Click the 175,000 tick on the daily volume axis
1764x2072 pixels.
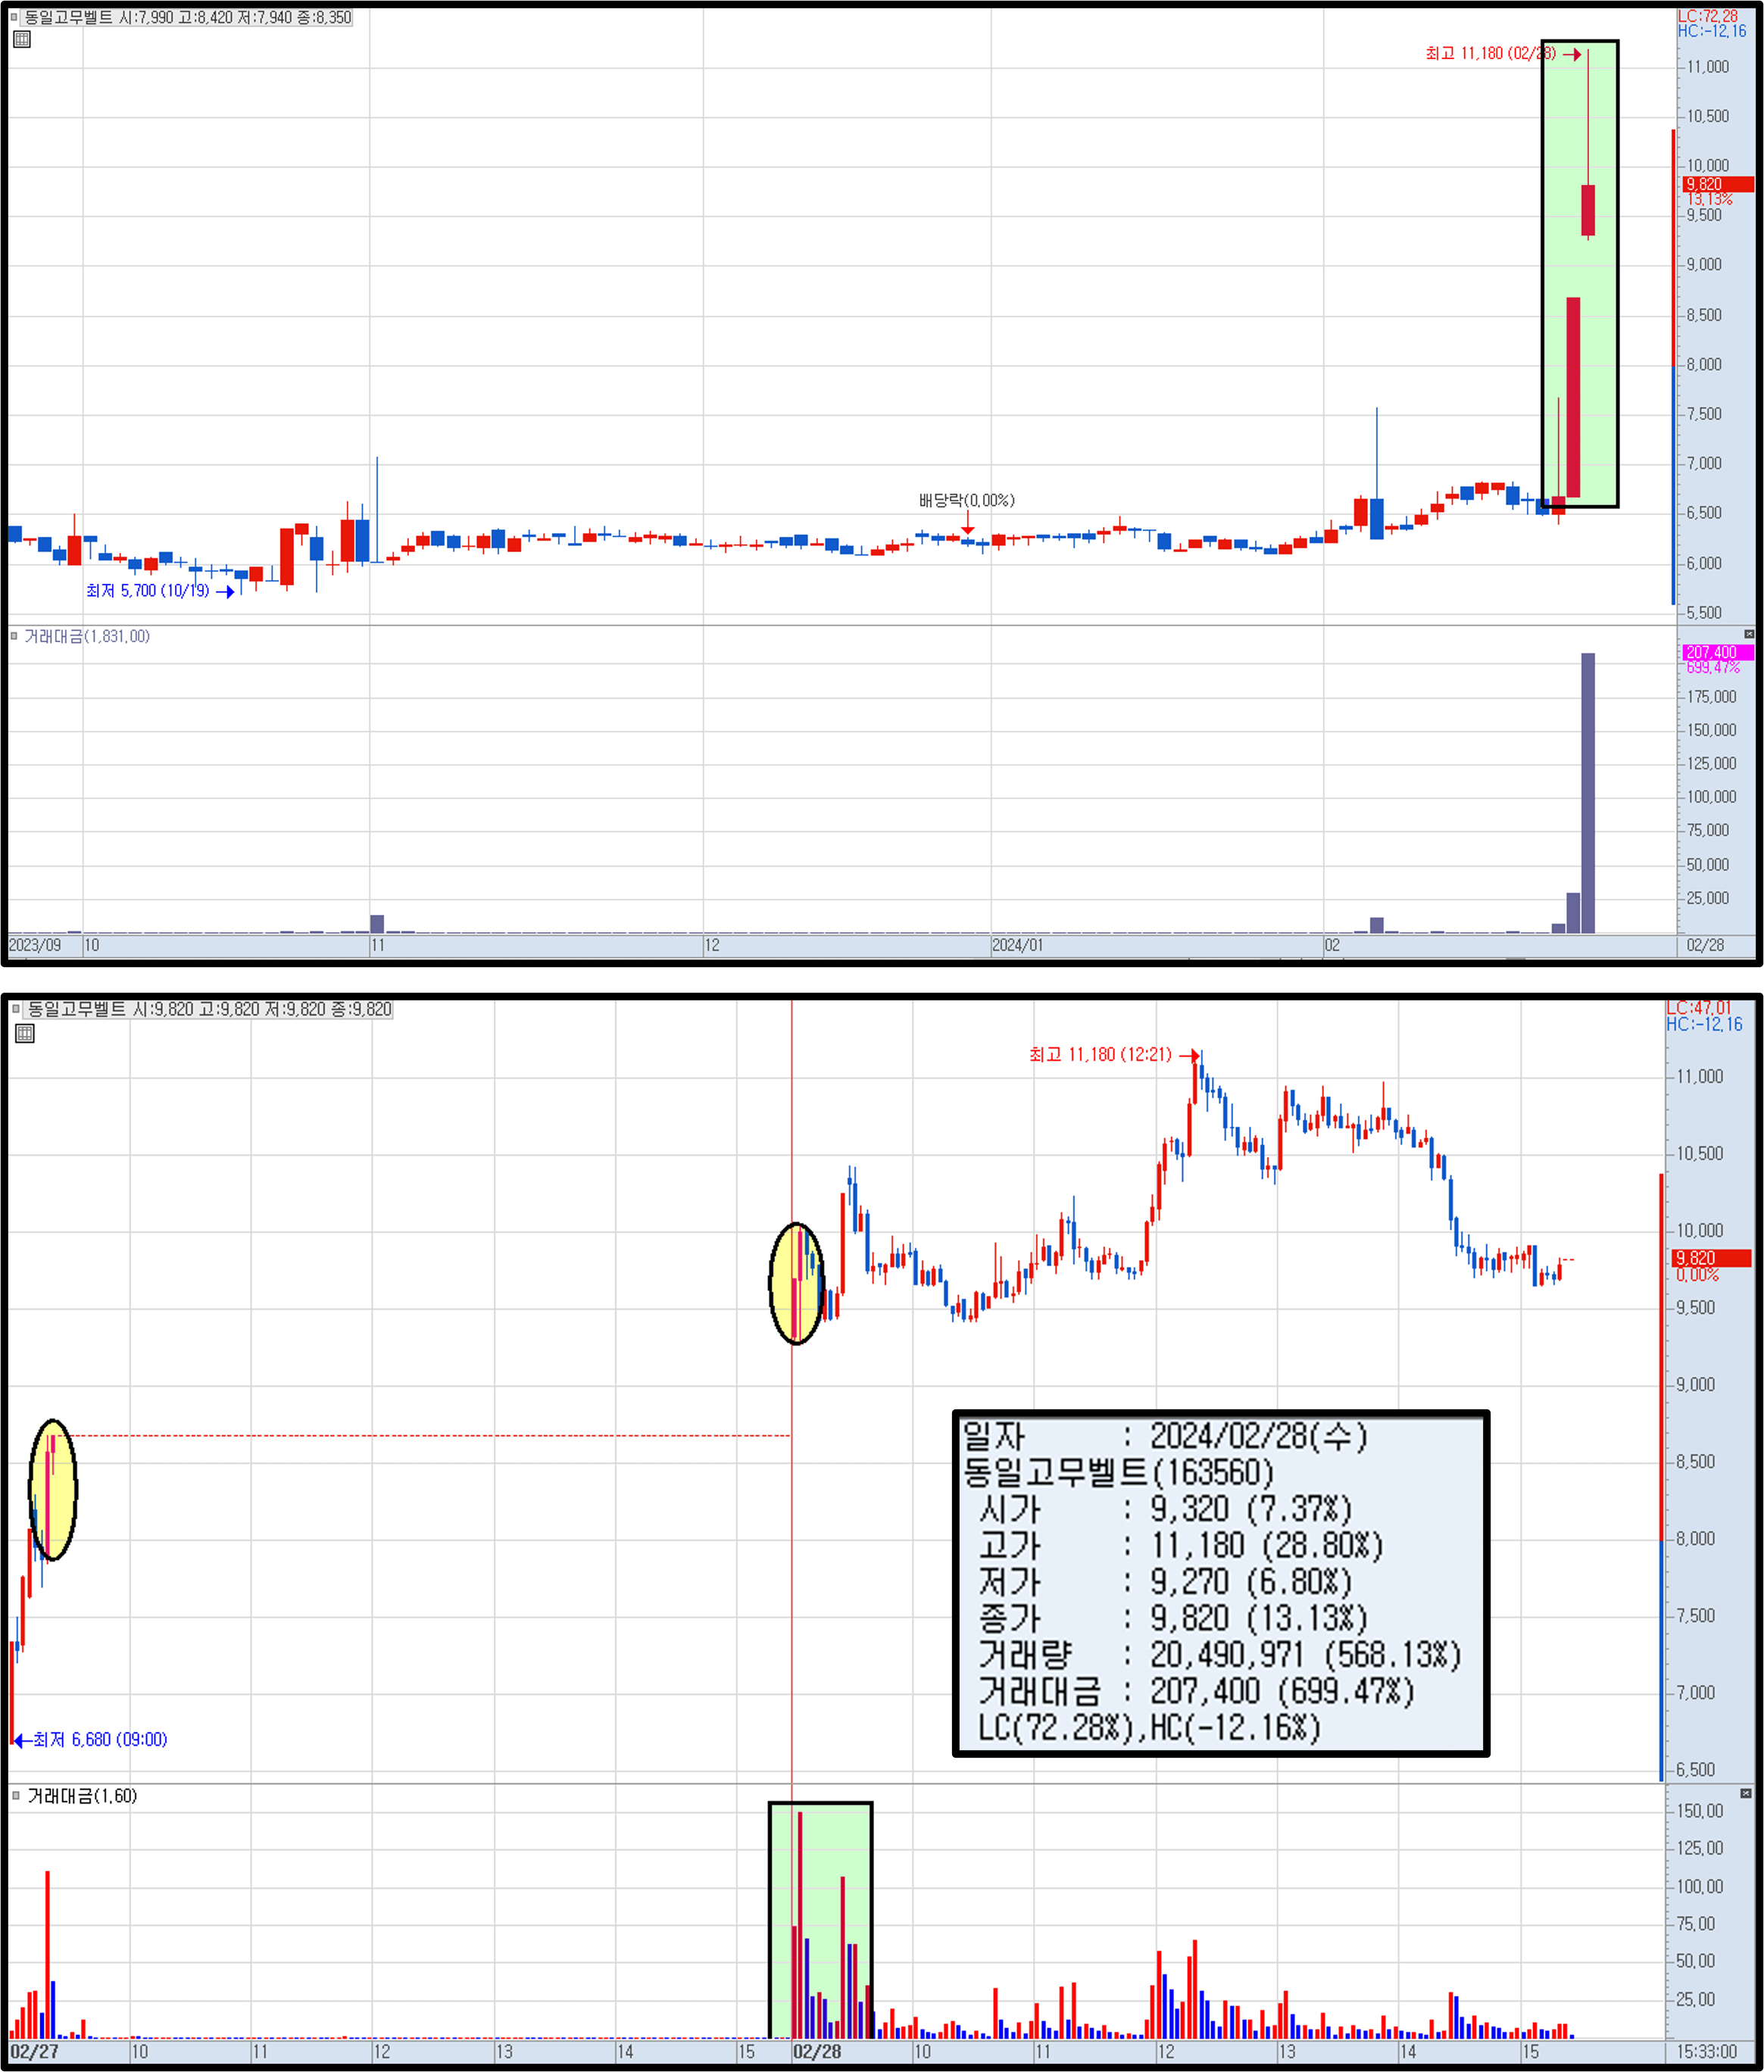click(x=1711, y=697)
